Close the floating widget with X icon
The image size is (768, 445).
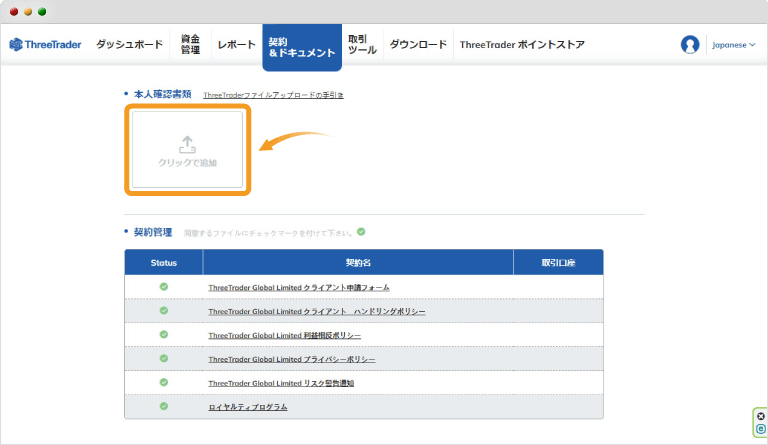pyautogui.click(x=761, y=417)
